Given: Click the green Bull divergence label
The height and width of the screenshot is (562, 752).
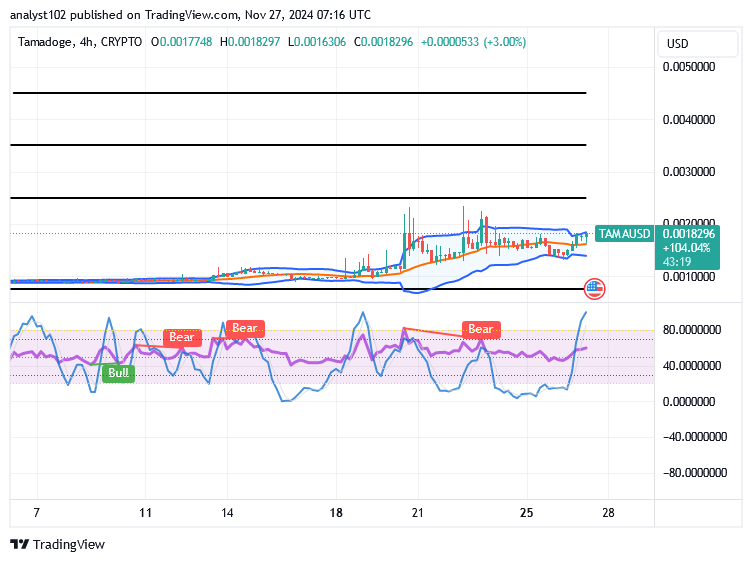Looking at the screenshot, I should click(x=118, y=373).
